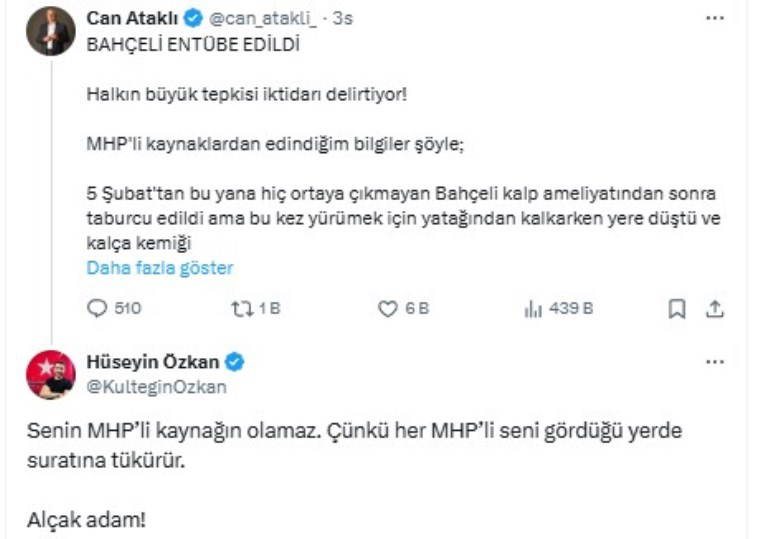Bookmark Can Ataklı's tweet

point(677,309)
